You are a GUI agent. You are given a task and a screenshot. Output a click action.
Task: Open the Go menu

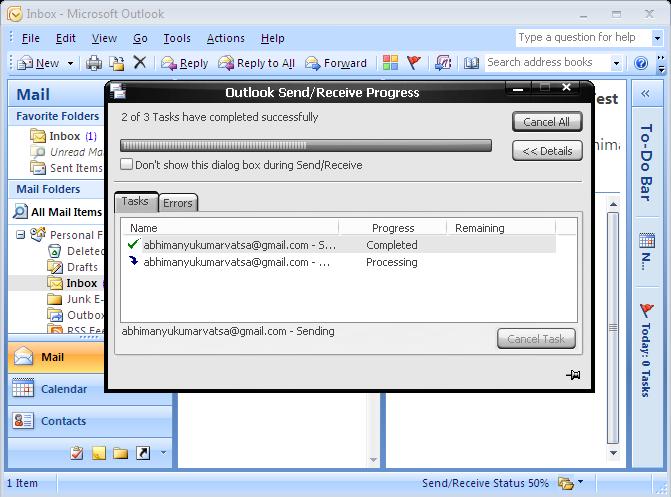click(x=140, y=38)
